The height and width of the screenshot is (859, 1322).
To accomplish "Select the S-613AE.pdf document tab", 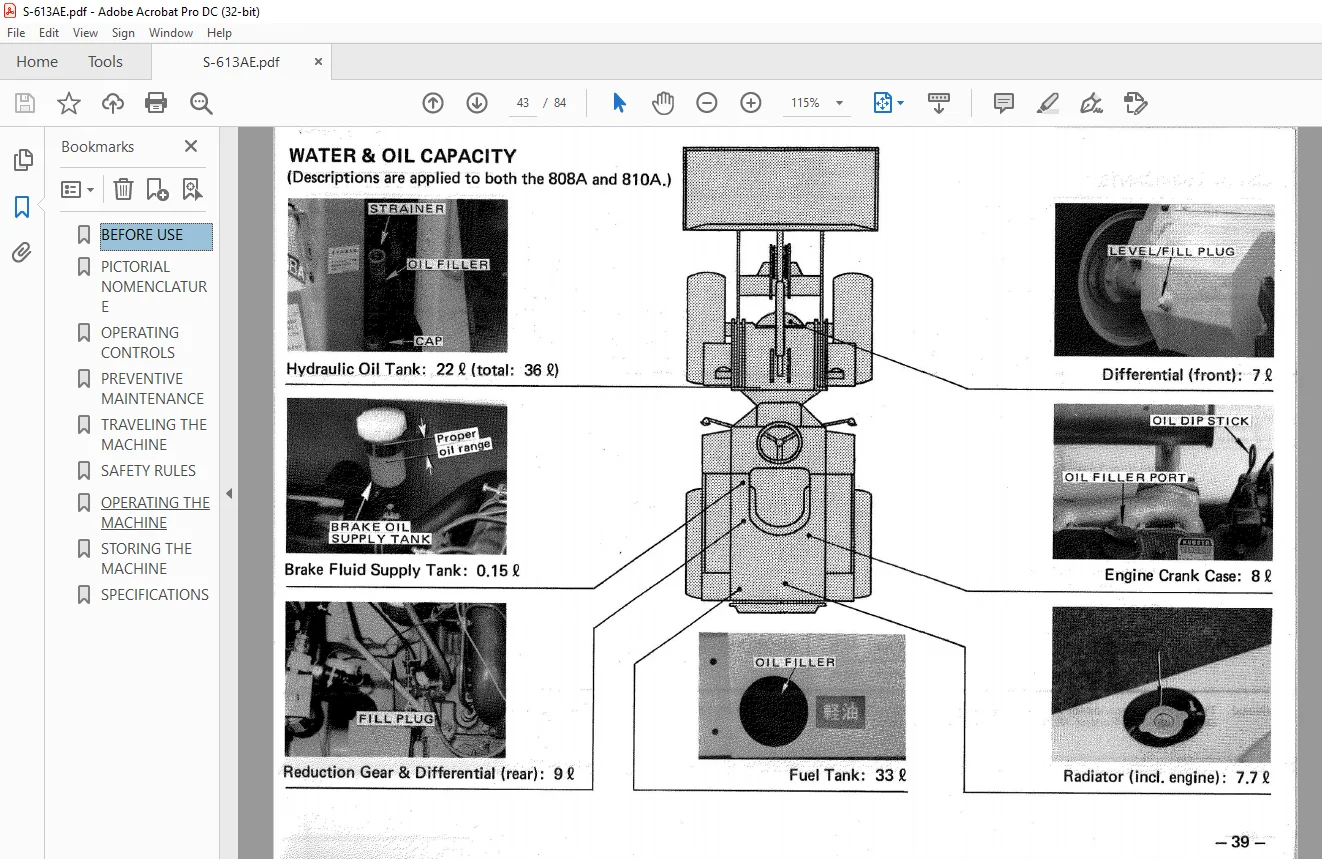I will (x=241, y=62).
